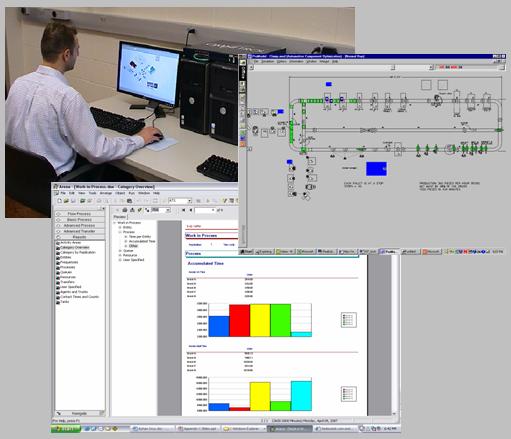Open the Reports panel
511x439 pixels.
[x=79, y=237]
